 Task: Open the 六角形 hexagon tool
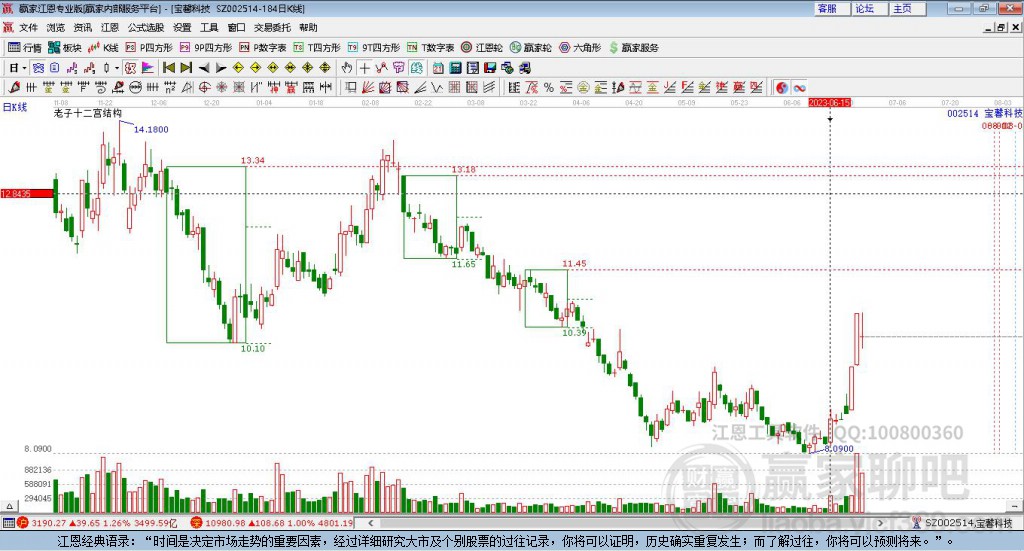click(x=580, y=48)
